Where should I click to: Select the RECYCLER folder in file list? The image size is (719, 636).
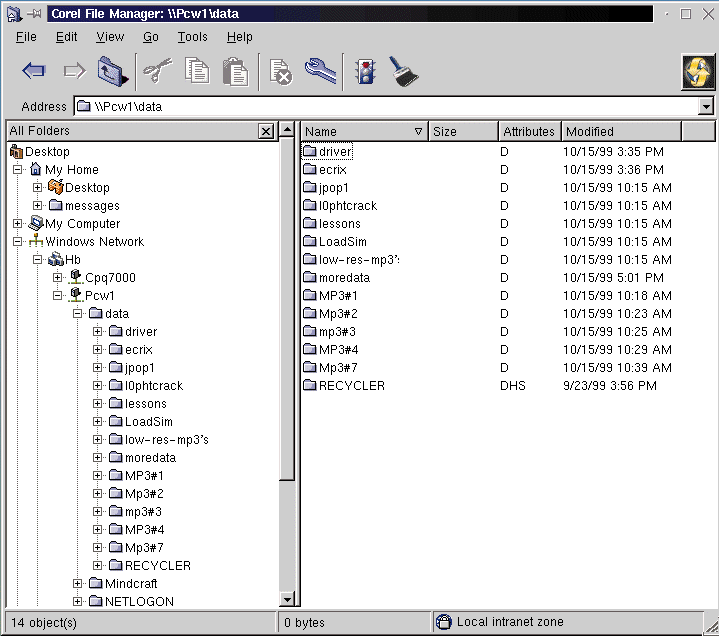[351, 386]
